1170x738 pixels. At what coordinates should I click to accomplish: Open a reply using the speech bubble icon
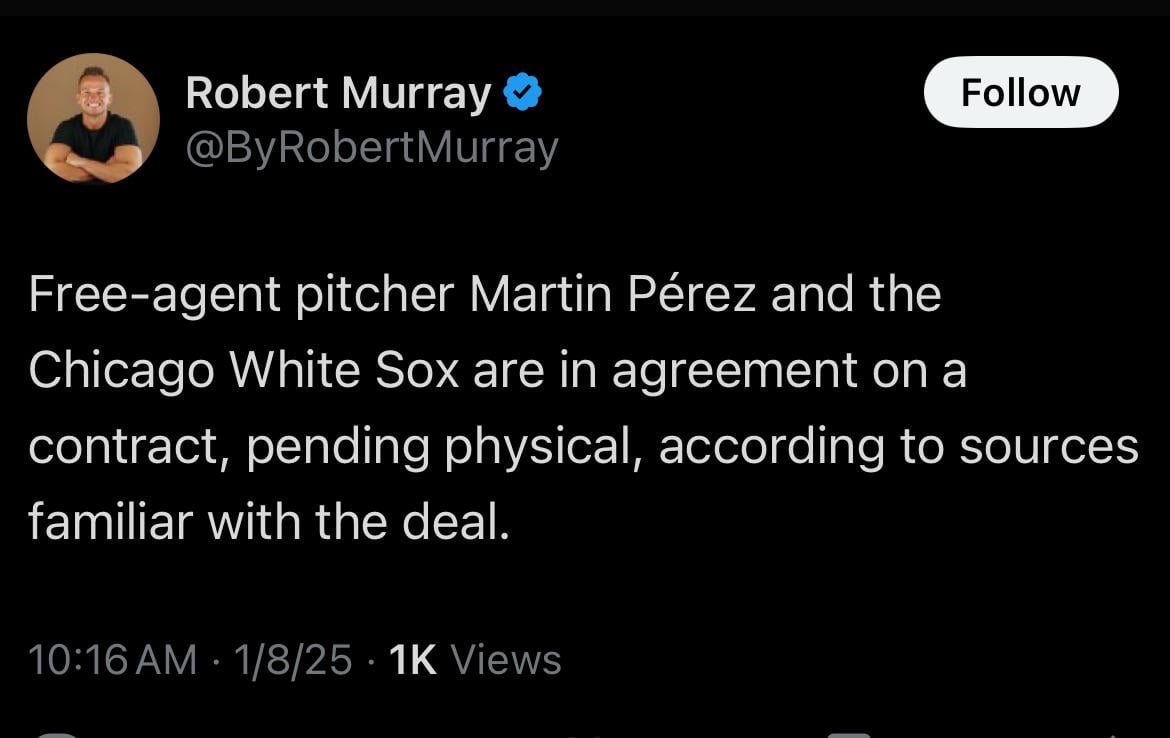pyautogui.click(x=57, y=734)
